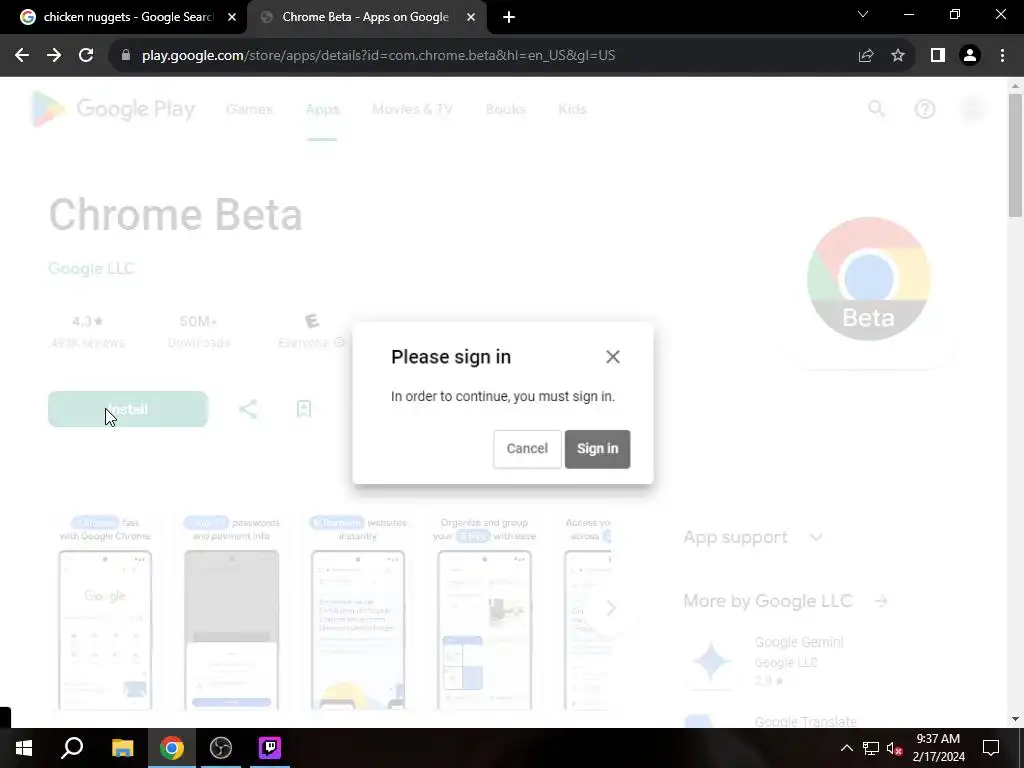Open the Games section
The image size is (1024, 768).
[249, 109]
